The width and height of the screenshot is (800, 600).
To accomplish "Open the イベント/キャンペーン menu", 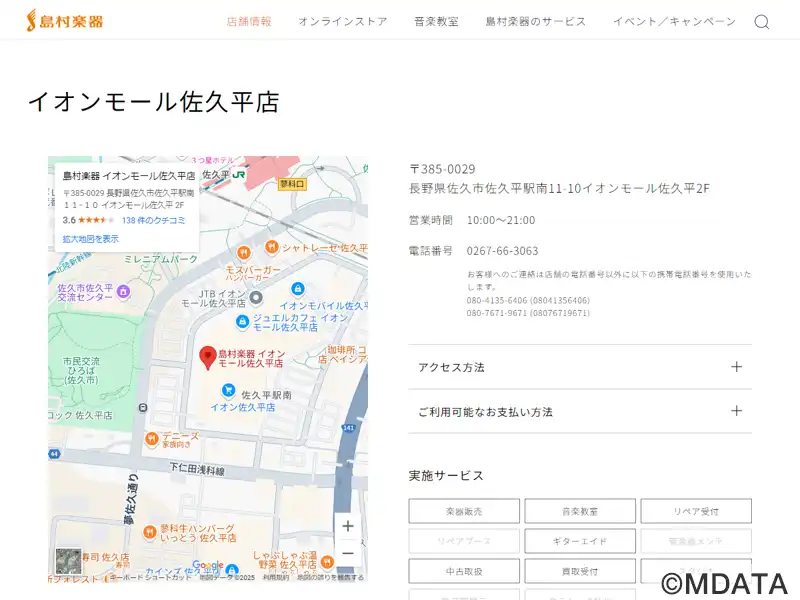I will (x=674, y=21).
